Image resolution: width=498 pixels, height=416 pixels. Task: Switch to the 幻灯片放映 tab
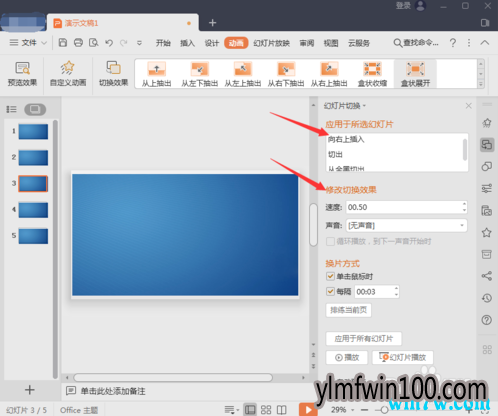[271, 43]
